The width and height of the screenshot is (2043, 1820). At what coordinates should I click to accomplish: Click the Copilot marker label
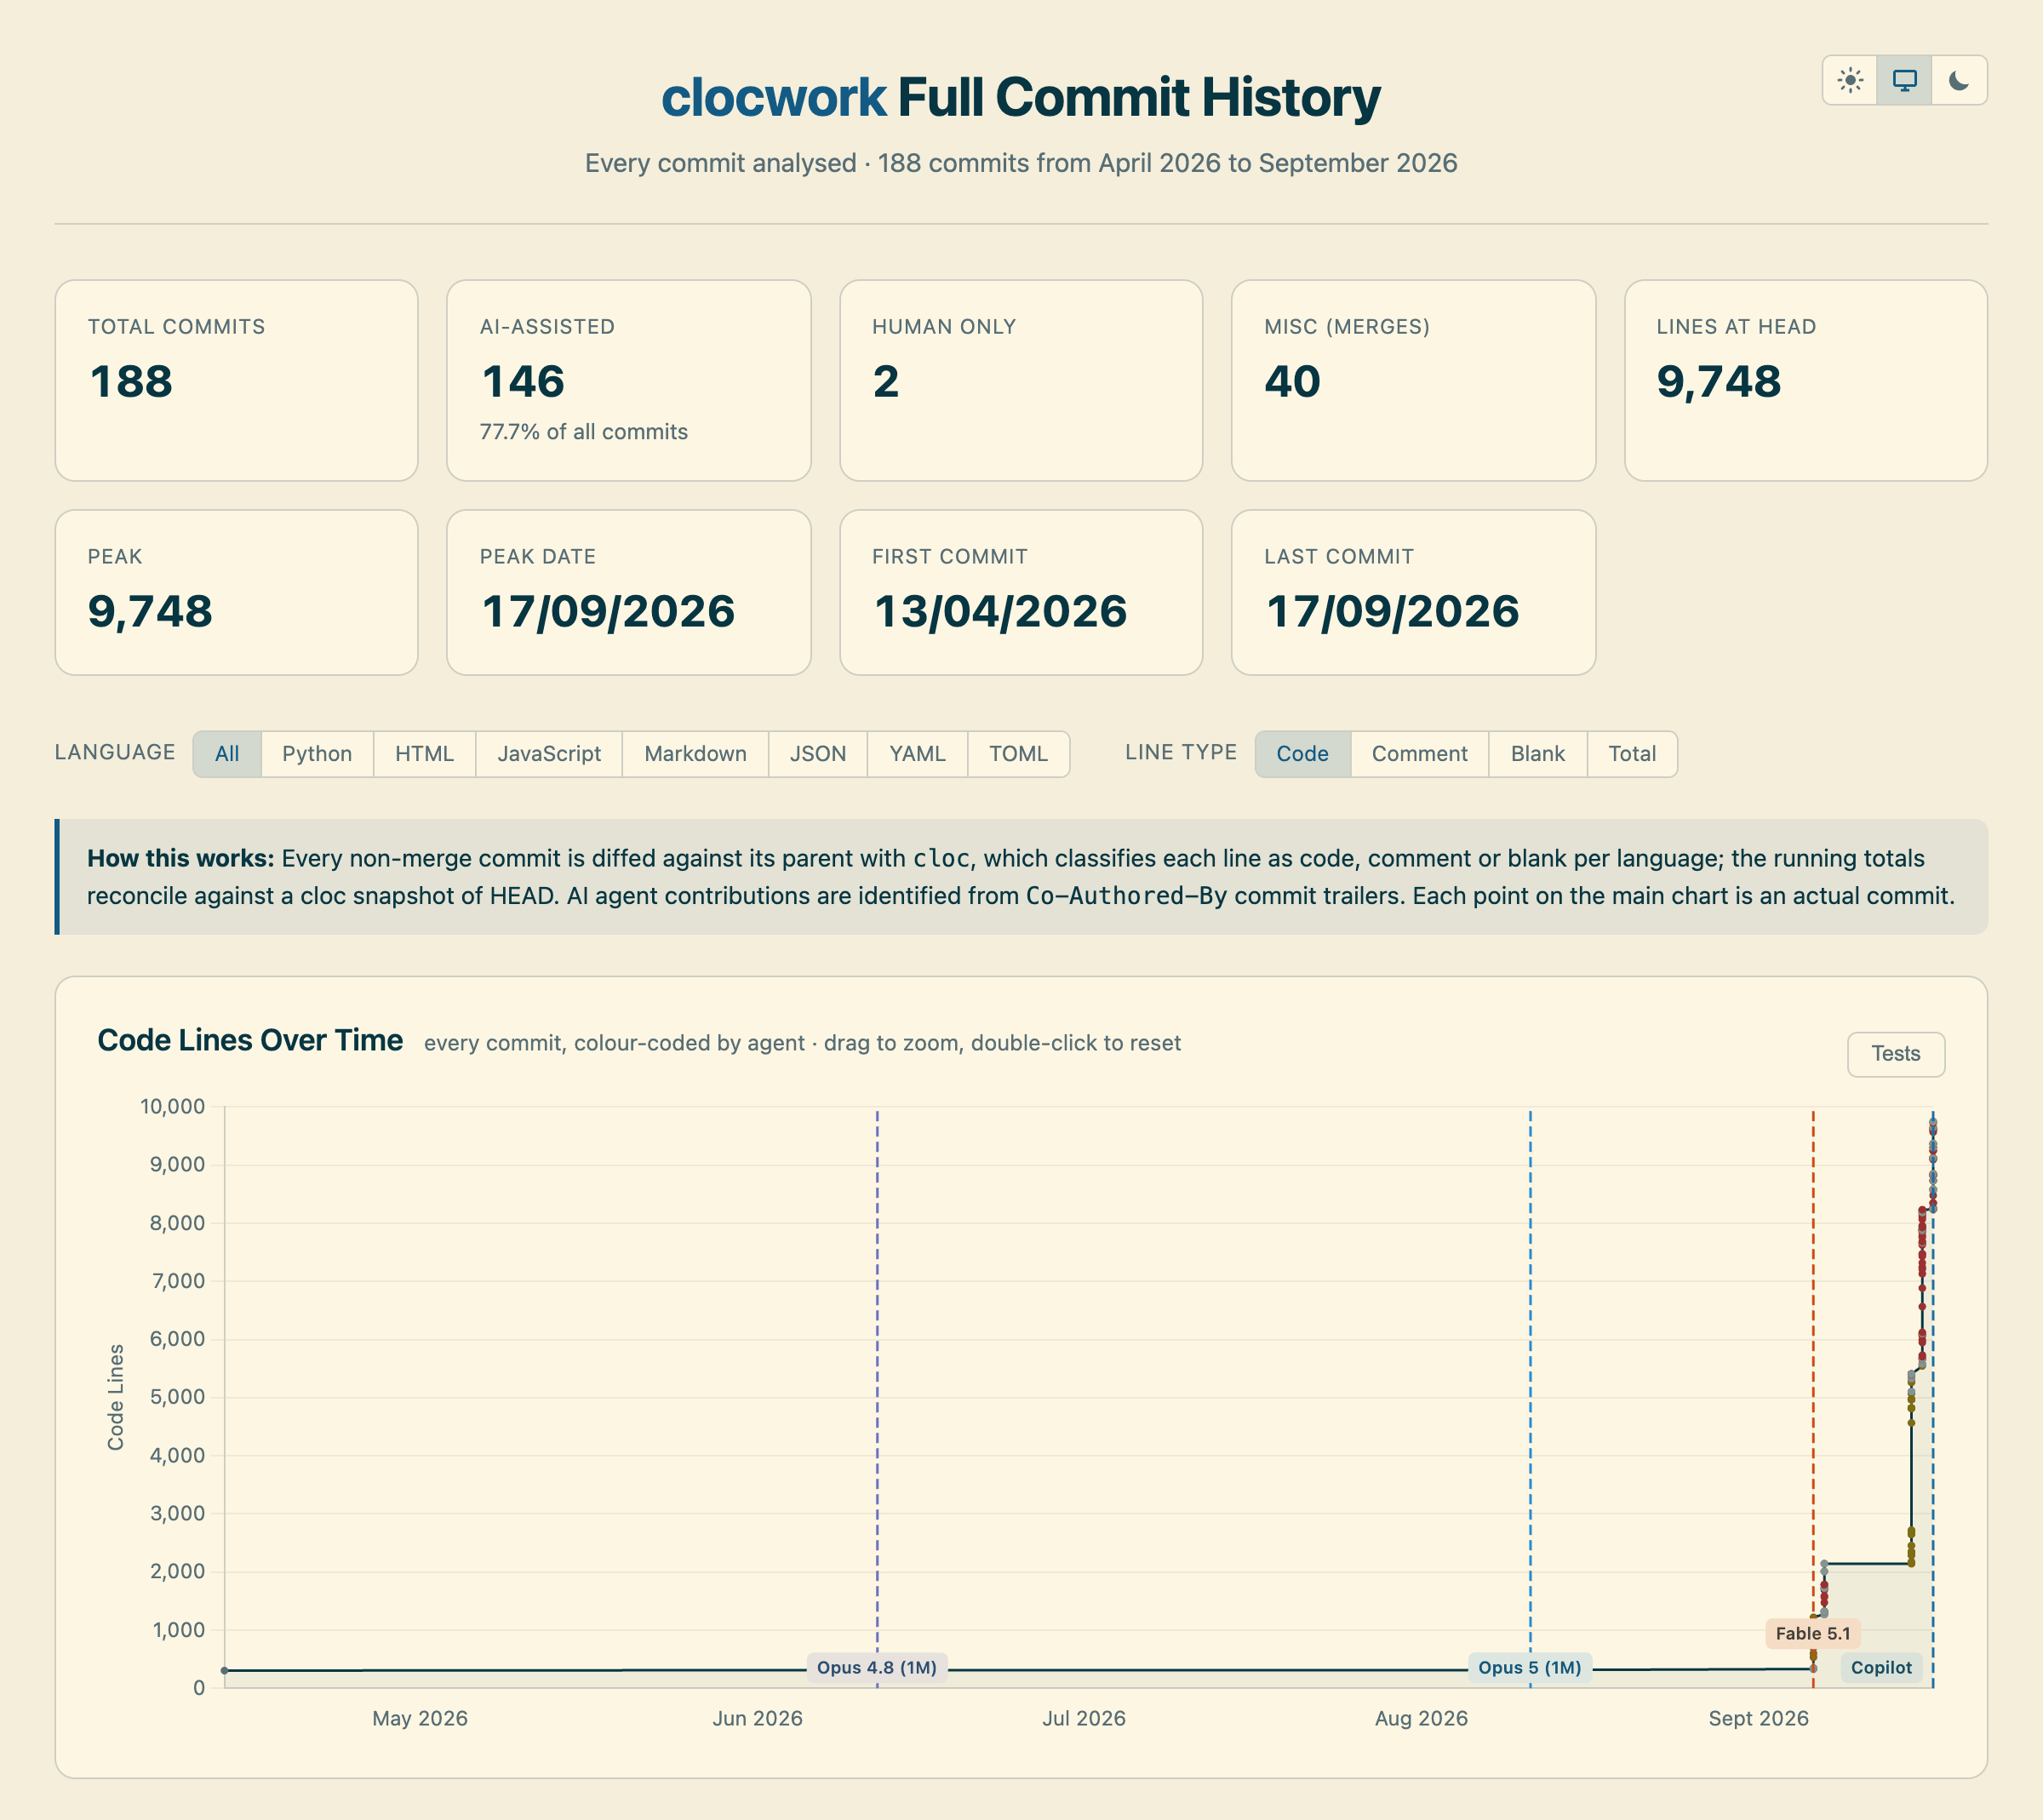1880,1667
